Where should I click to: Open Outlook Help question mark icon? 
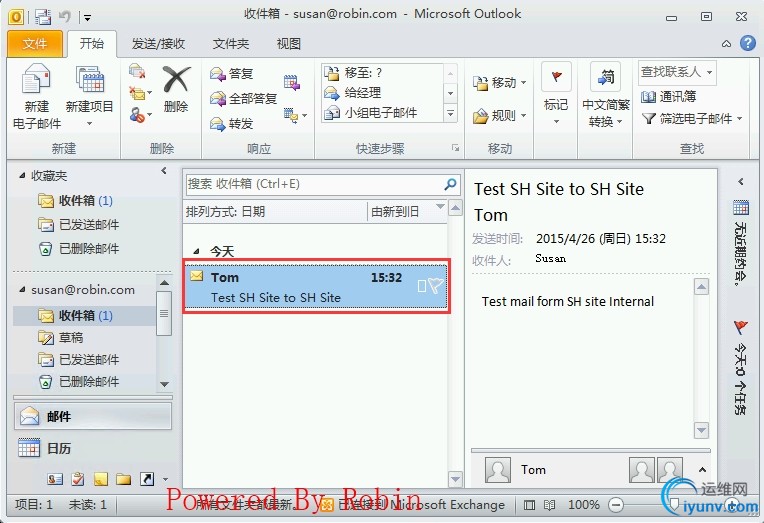tap(747, 43)
